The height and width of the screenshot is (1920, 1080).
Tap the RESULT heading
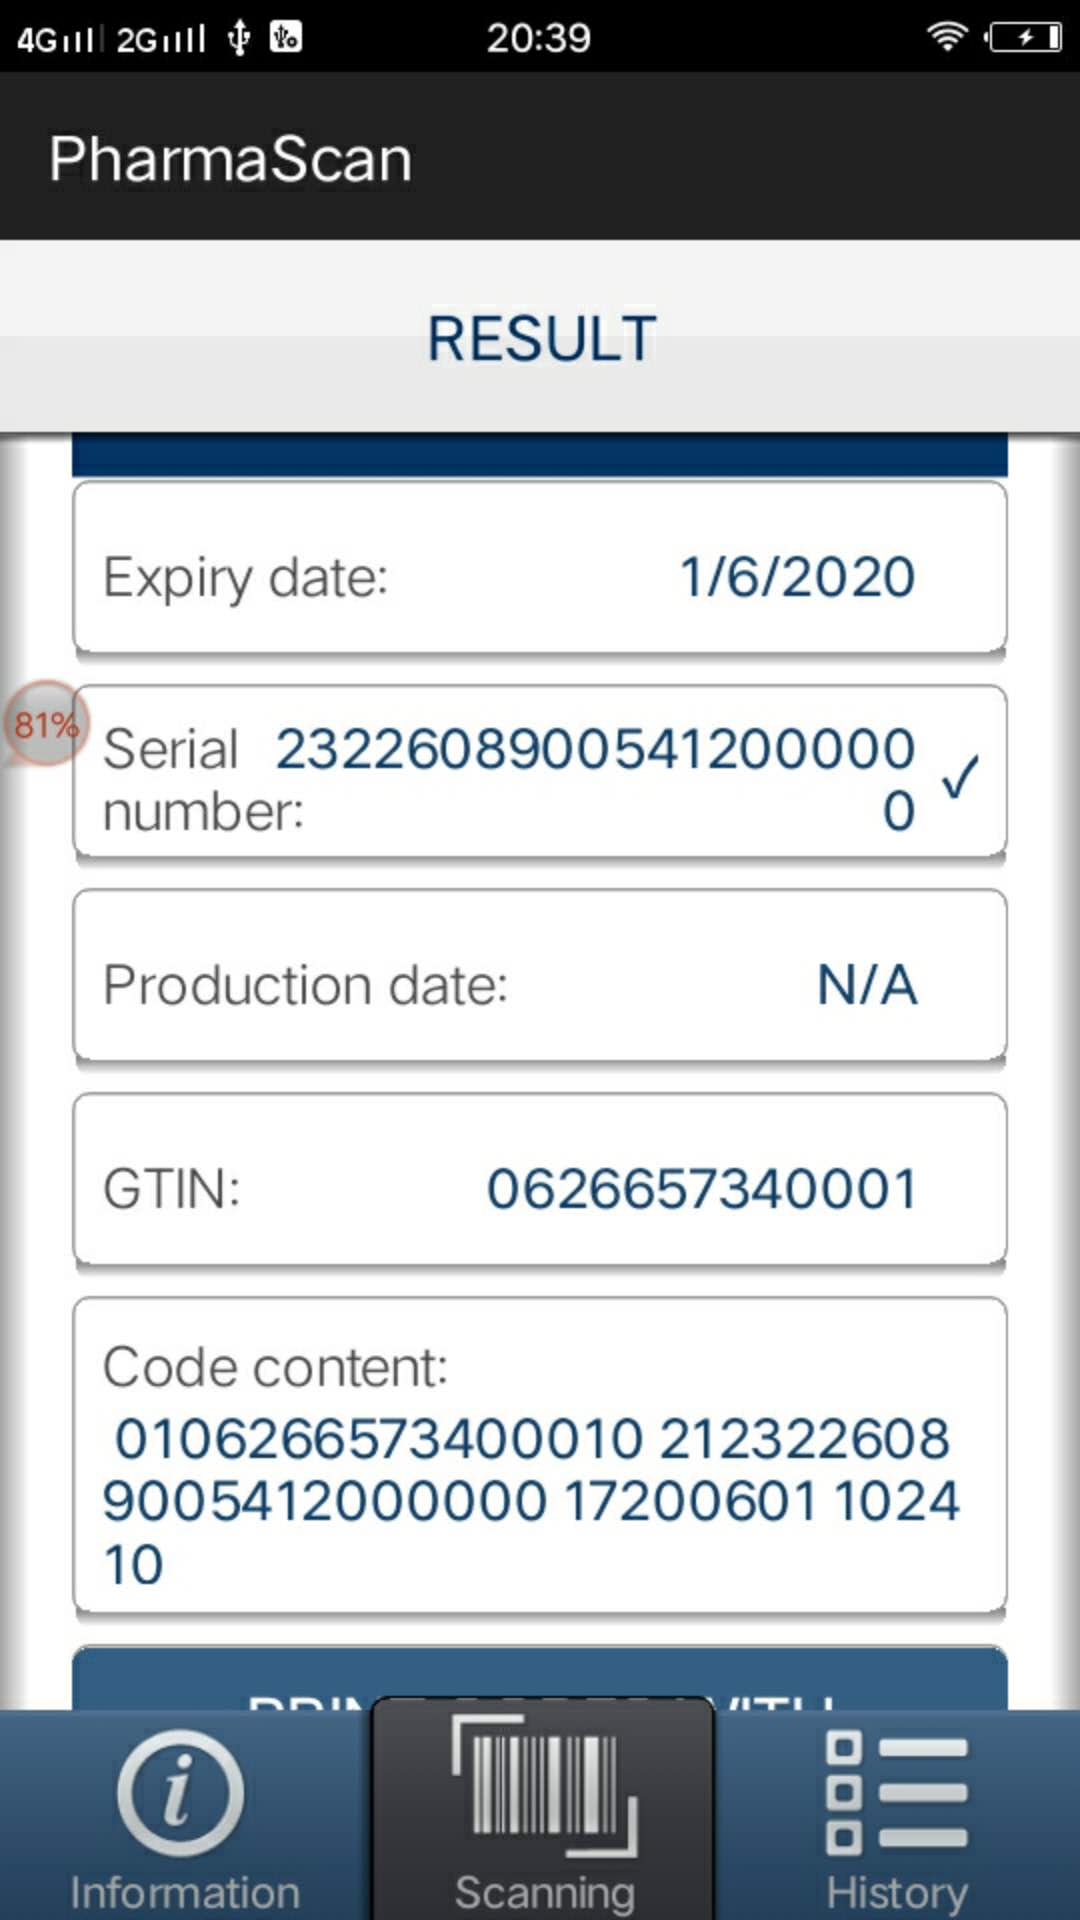[x=541, y=338]
